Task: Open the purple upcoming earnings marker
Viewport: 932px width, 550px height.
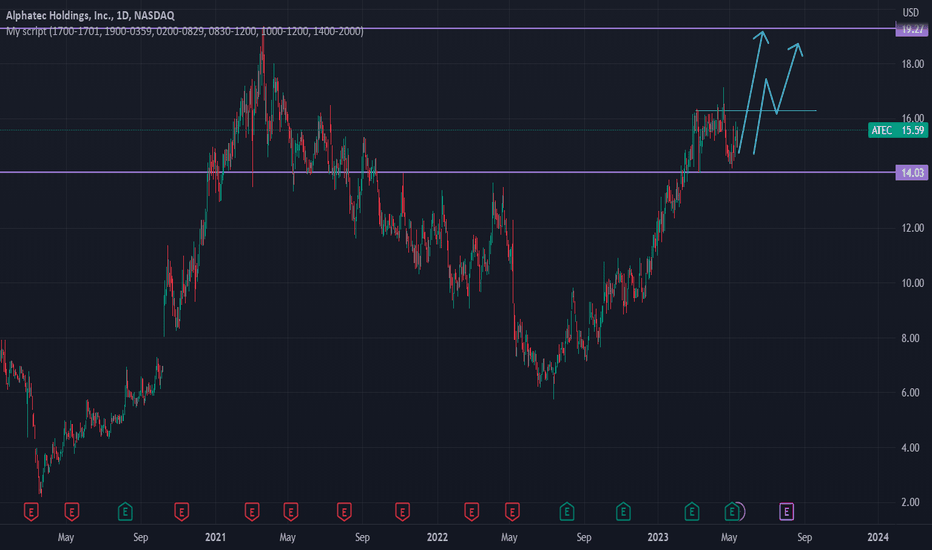Action: (x=786, y=511)
